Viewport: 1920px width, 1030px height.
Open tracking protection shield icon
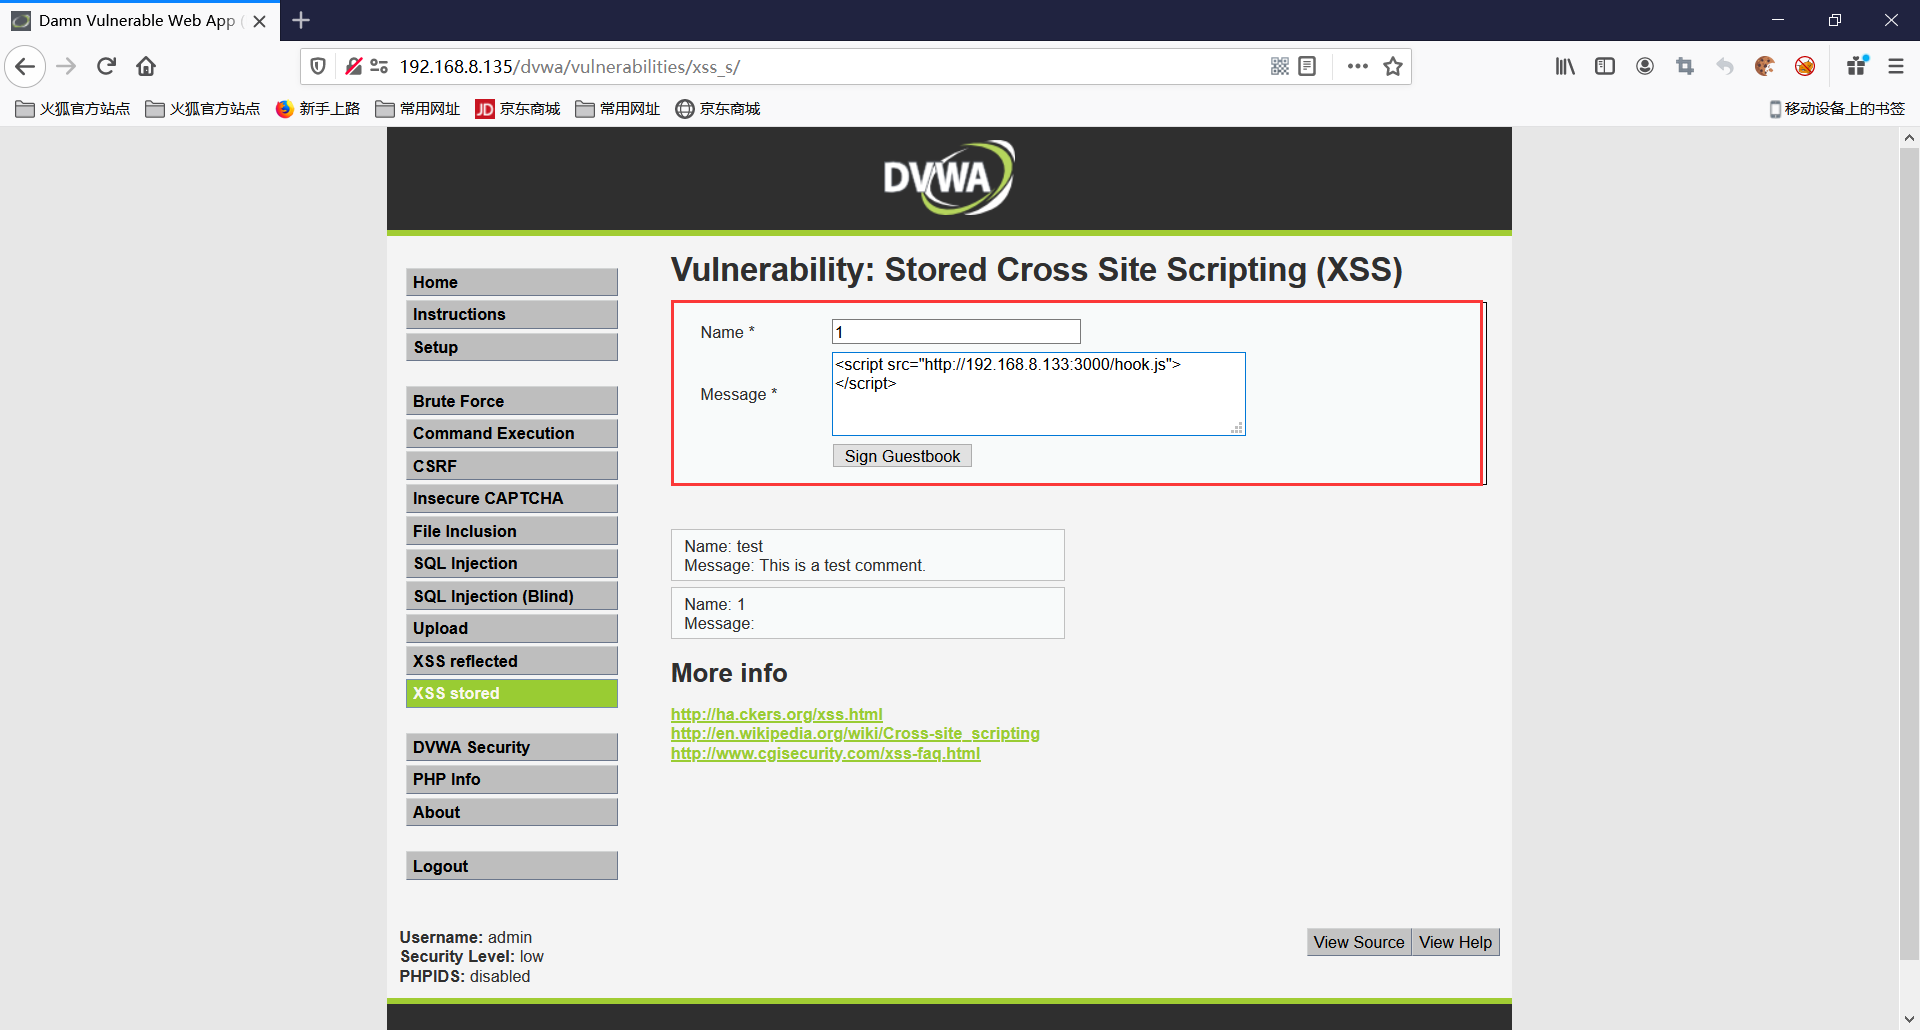318,66
